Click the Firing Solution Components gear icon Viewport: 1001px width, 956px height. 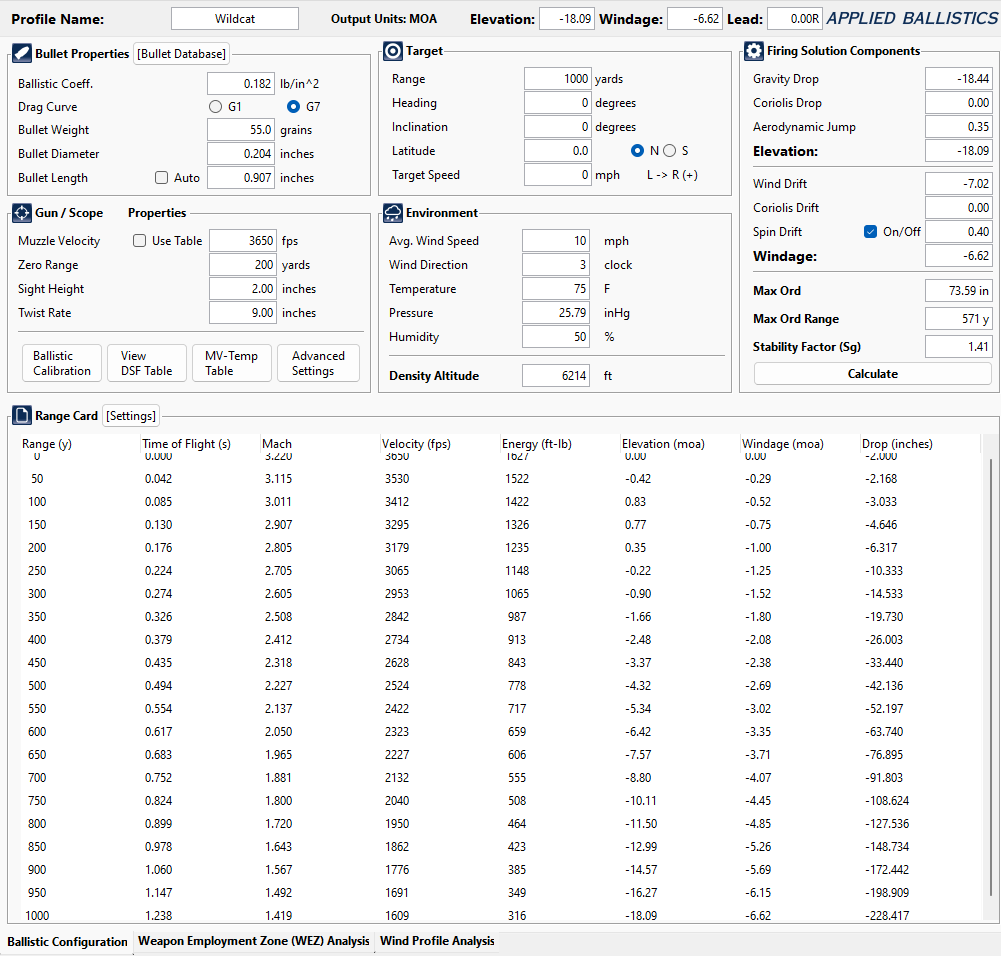click(x=754, y=51)
